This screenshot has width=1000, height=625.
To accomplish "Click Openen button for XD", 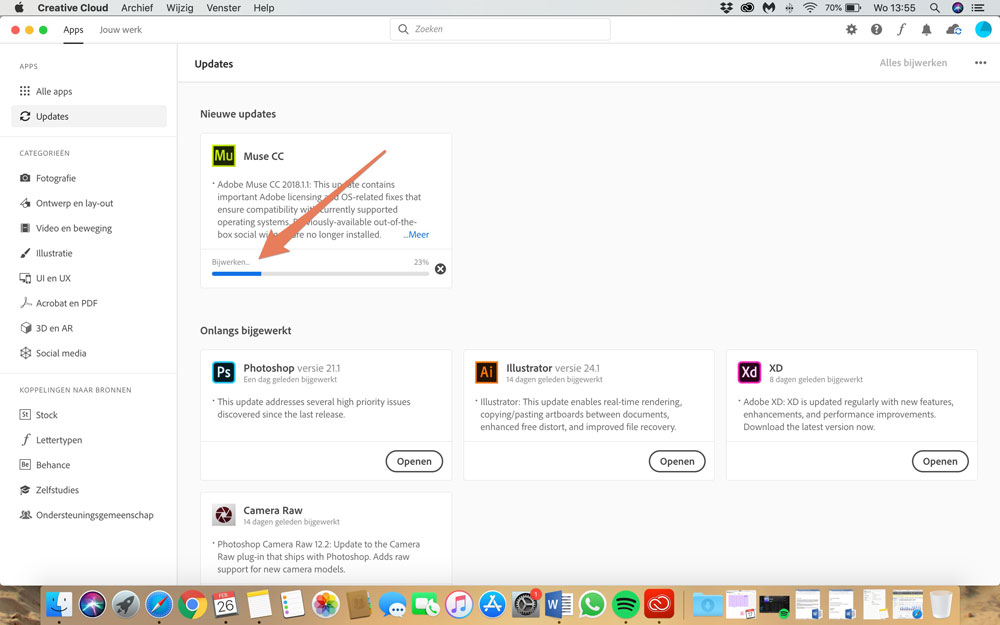I will (939, 461).
